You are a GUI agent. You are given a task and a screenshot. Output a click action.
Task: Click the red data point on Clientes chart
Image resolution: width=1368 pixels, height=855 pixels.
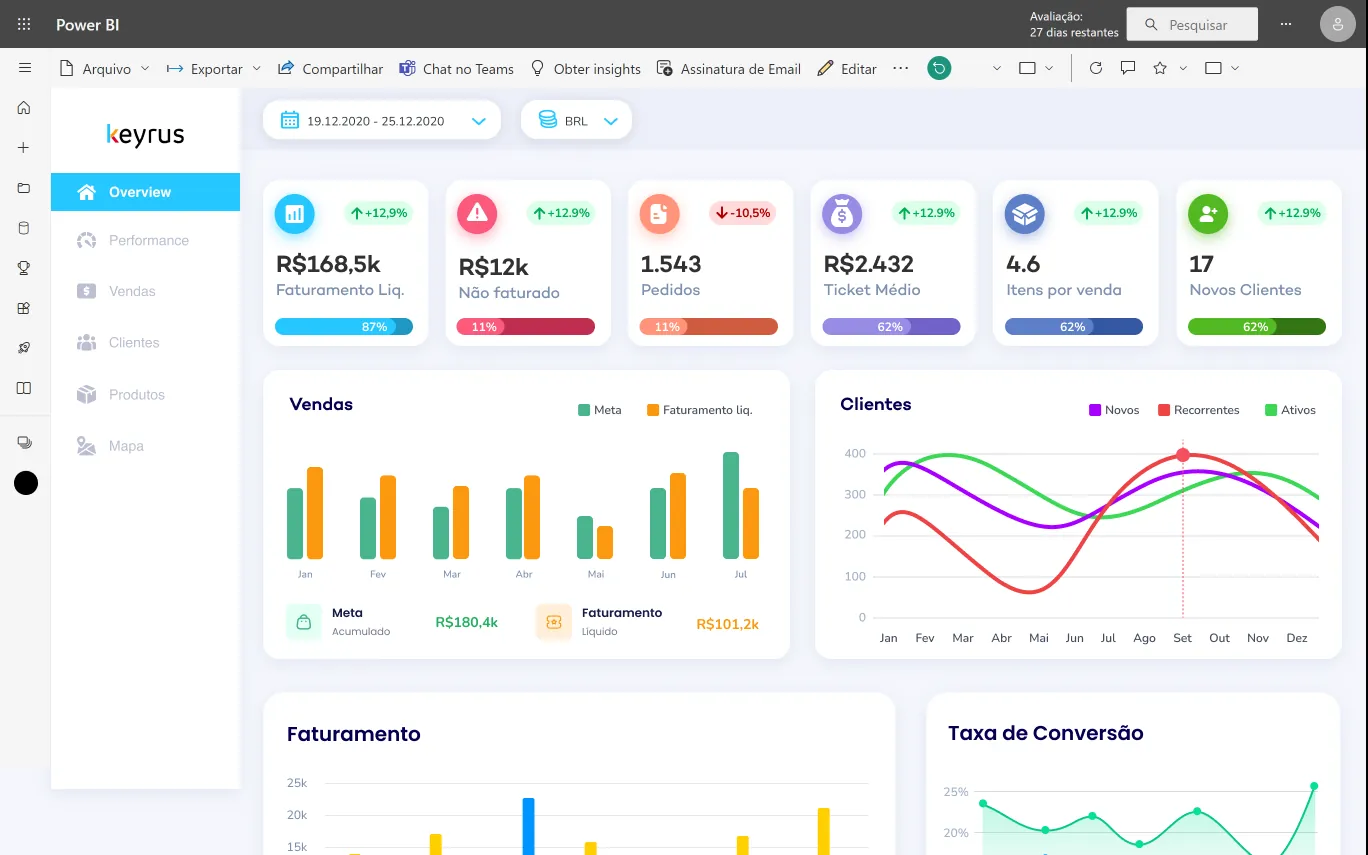[1183, 455]
